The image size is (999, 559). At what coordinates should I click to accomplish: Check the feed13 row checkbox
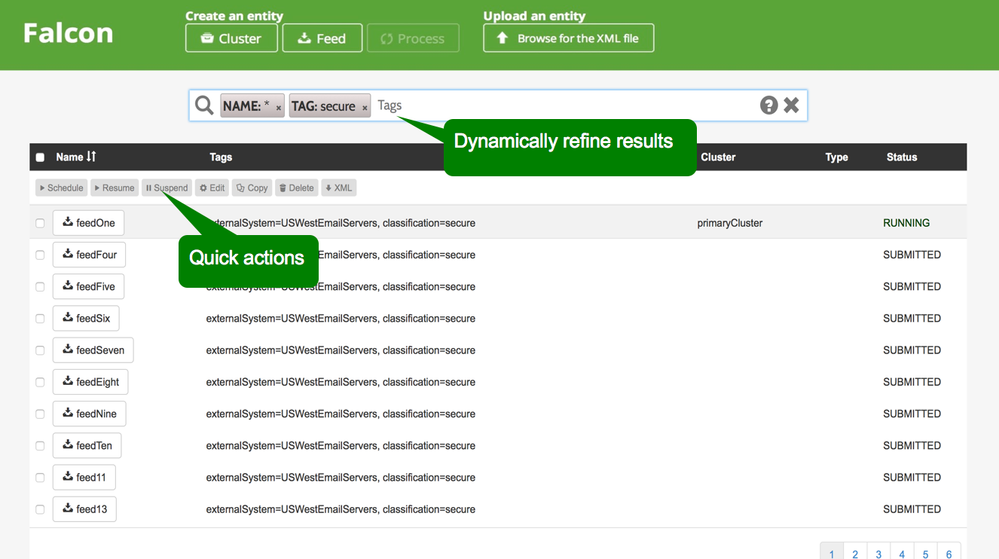pos(40,510)
